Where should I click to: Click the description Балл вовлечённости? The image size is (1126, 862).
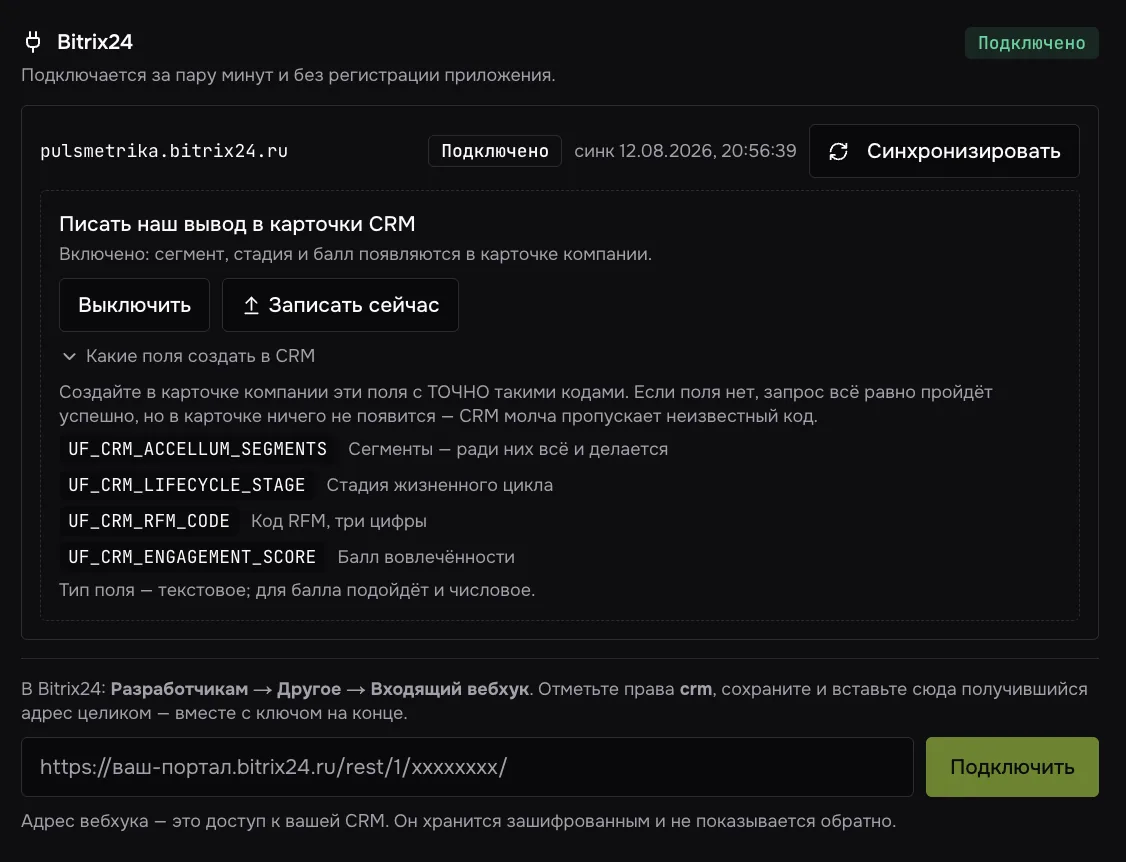click(x=426, y=557)
